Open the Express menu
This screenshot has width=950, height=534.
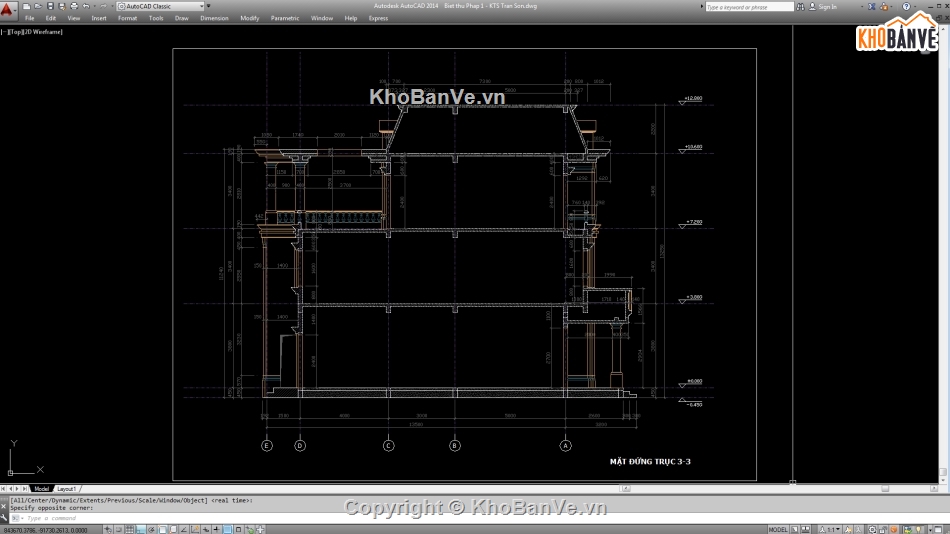378,18
